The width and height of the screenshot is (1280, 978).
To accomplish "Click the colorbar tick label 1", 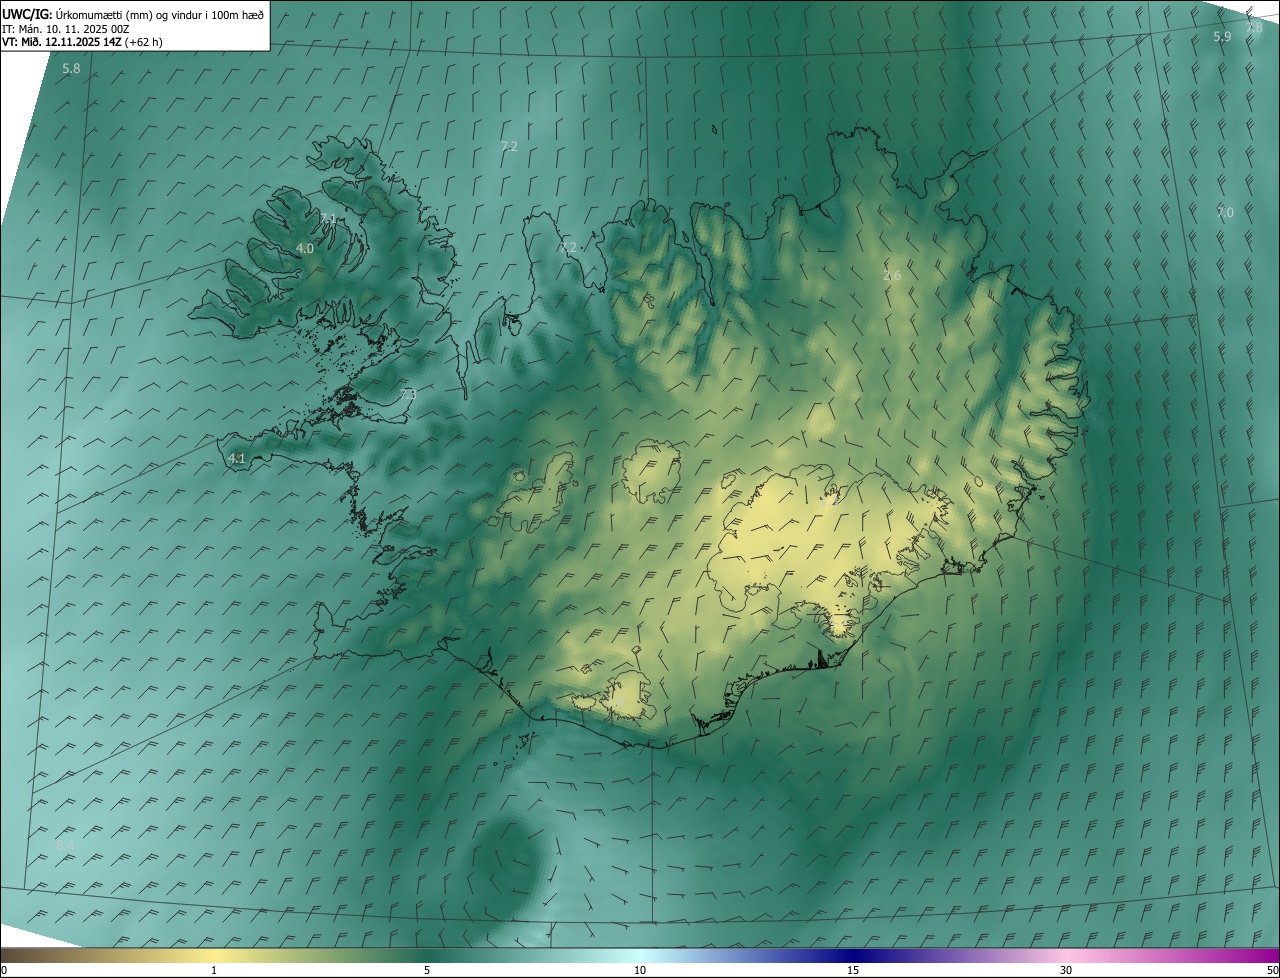I will click(x=214, y=970).
